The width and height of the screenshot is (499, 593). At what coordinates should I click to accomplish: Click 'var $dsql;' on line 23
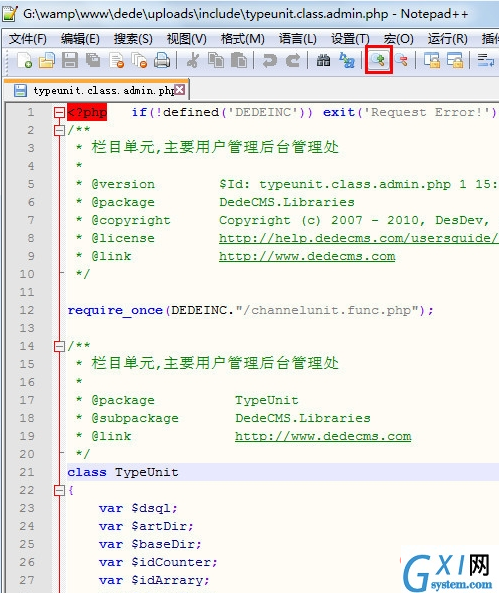(x=138, y=508)
